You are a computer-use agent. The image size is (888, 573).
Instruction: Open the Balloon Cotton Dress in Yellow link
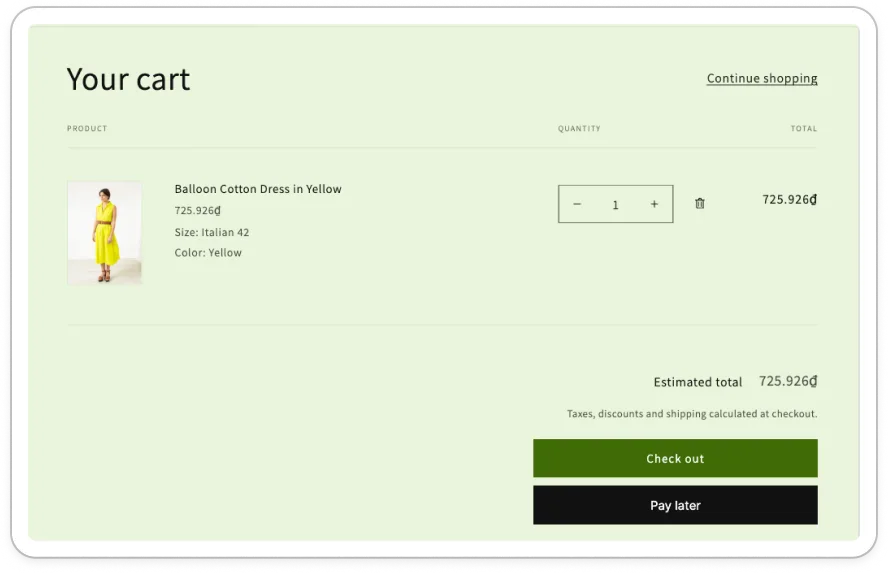(258, 189)
